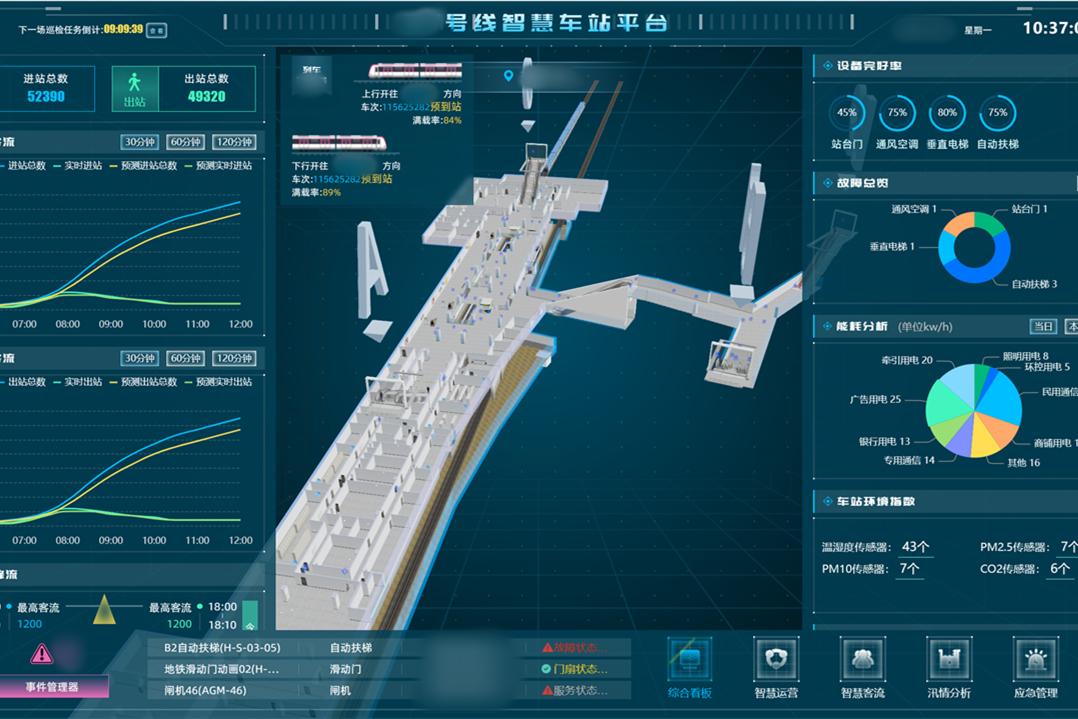This screenshot has width=1078, height=719.
Task: Open the 应急管理 module icon
Action: point(1035,661)
